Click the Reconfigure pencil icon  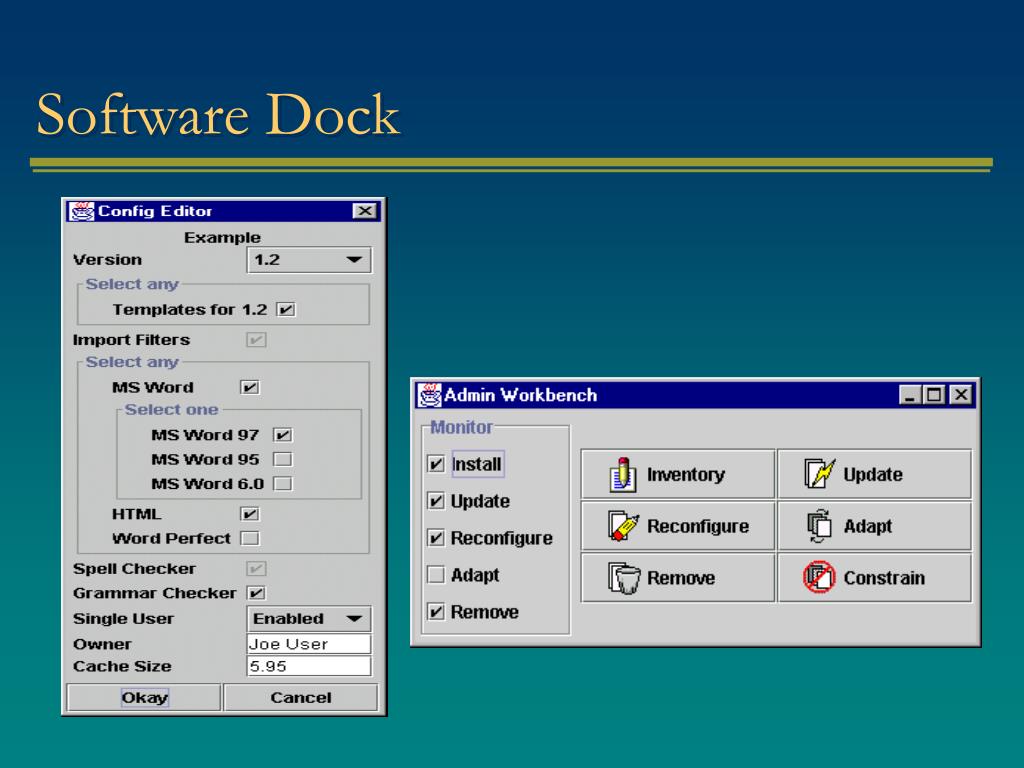(622, 526)
